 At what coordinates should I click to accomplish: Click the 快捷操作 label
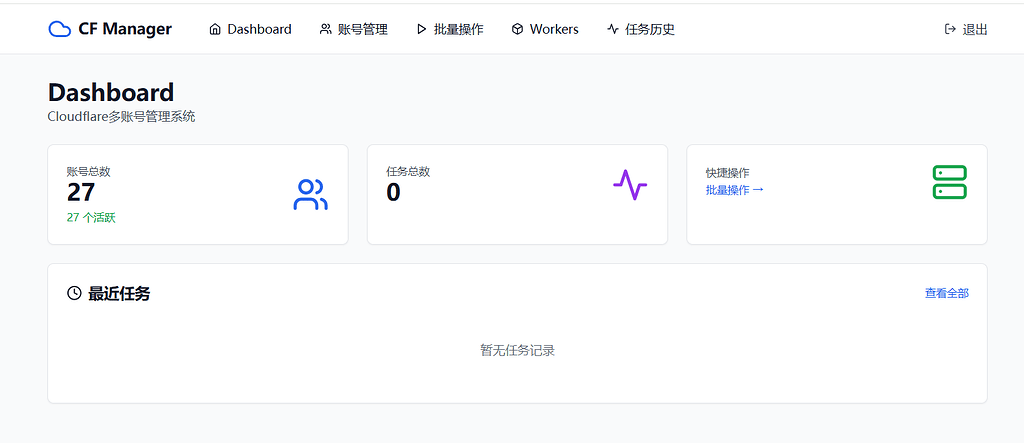pyautogui.click(x=728, y=173)
